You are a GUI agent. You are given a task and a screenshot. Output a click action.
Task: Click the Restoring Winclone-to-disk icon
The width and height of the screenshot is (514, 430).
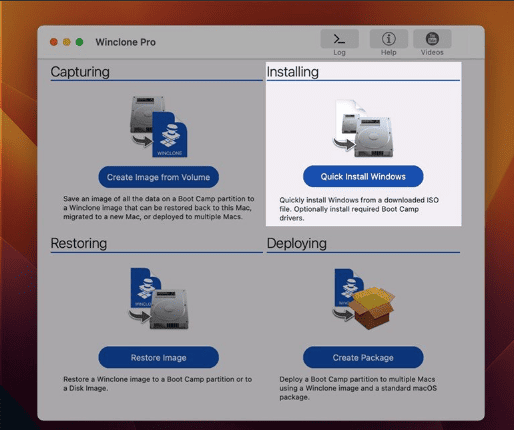159,299
